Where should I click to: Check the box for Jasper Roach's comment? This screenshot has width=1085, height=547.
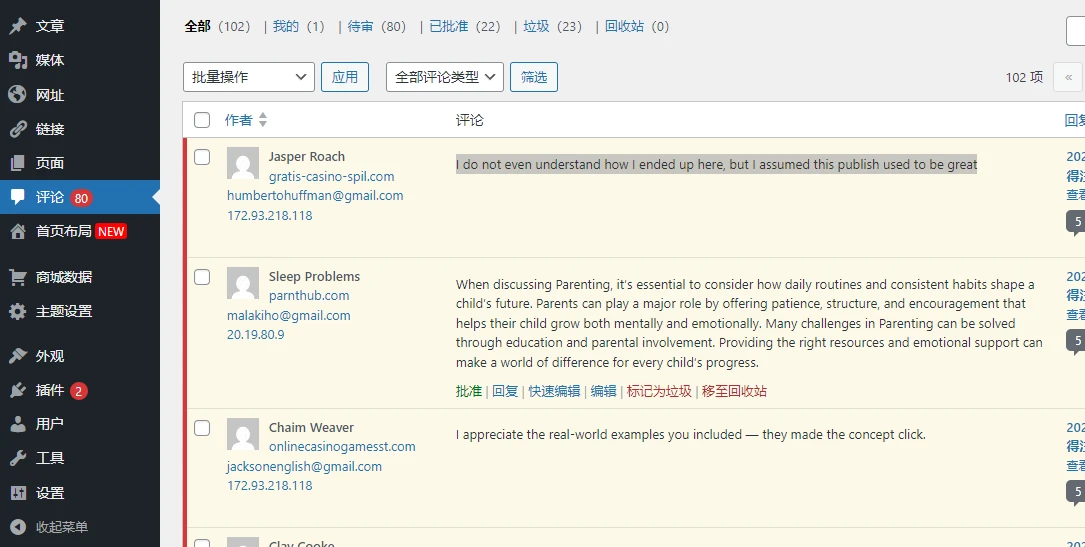202,157
